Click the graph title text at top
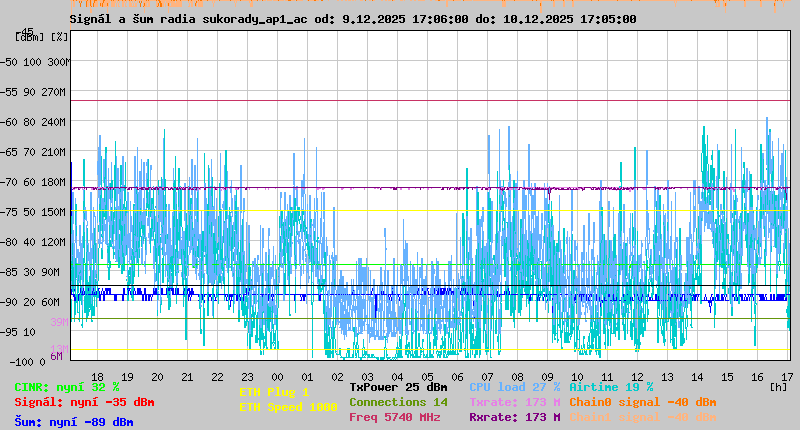The width and height of the screenshot is (800, 430). [x=353, y=19]
